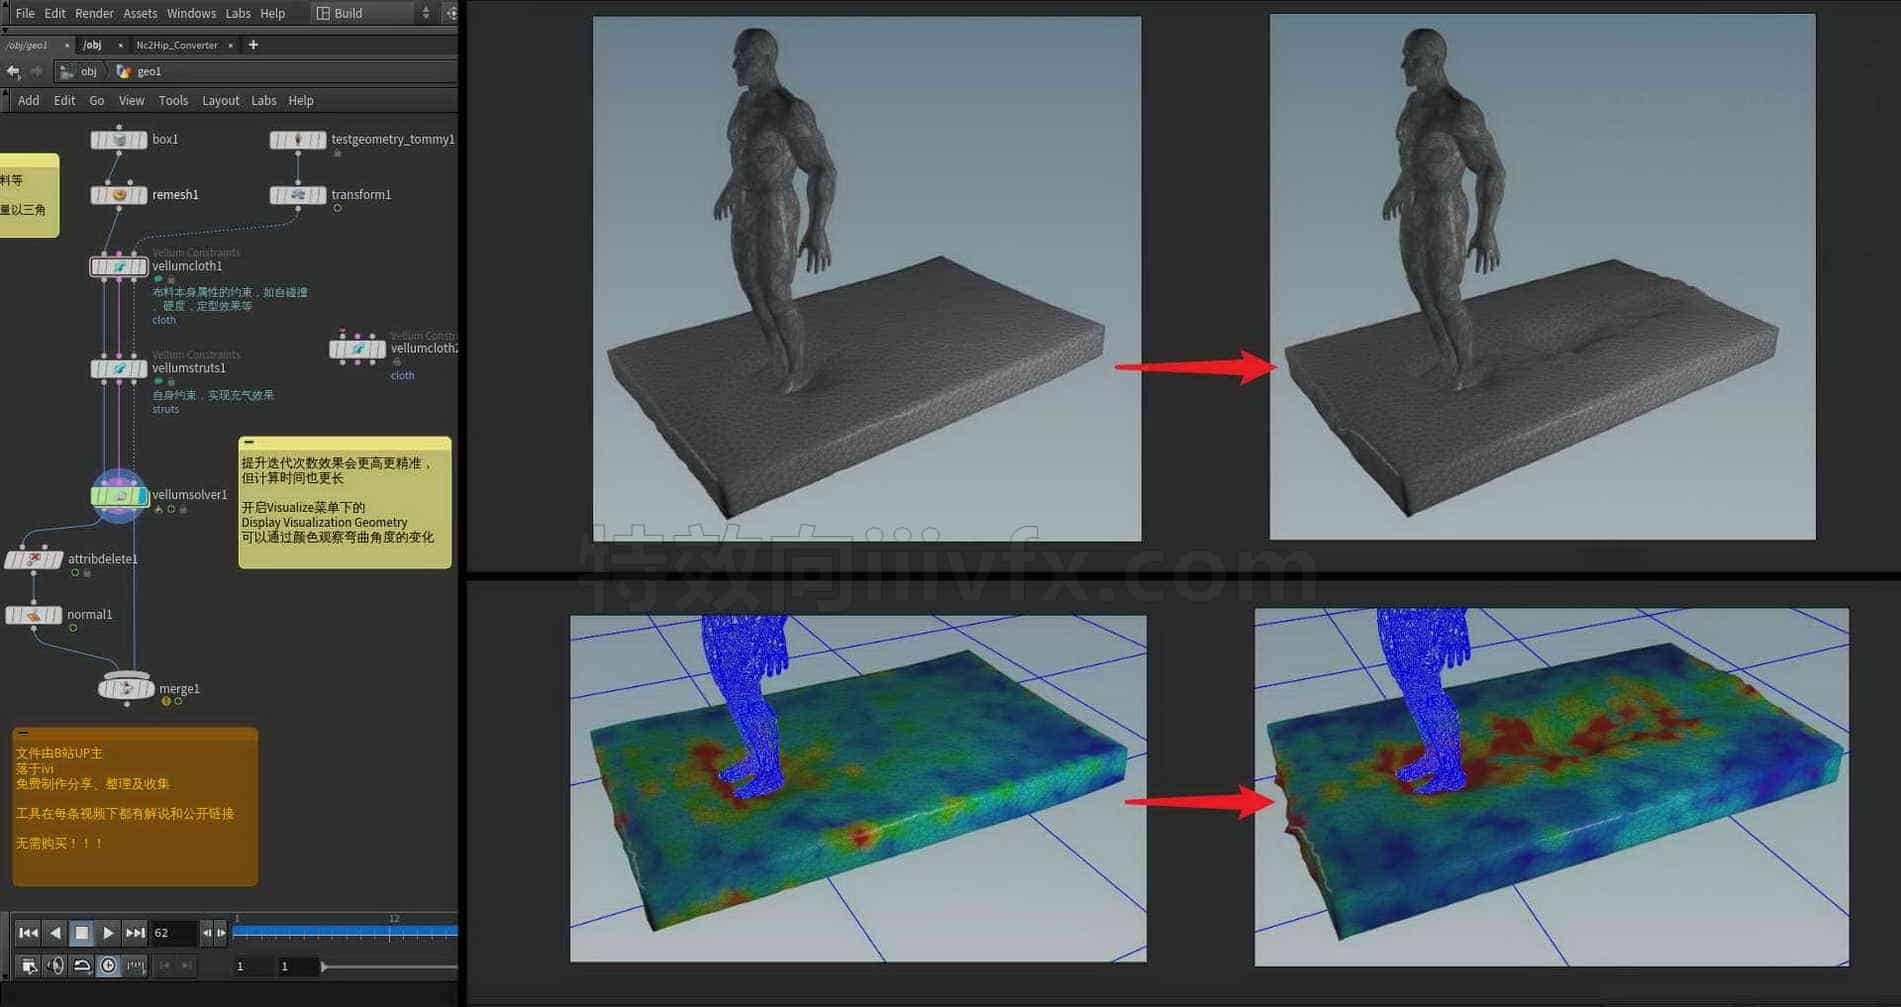Select the merge1 node
1901x1007 pixels.
click(126, 688)
